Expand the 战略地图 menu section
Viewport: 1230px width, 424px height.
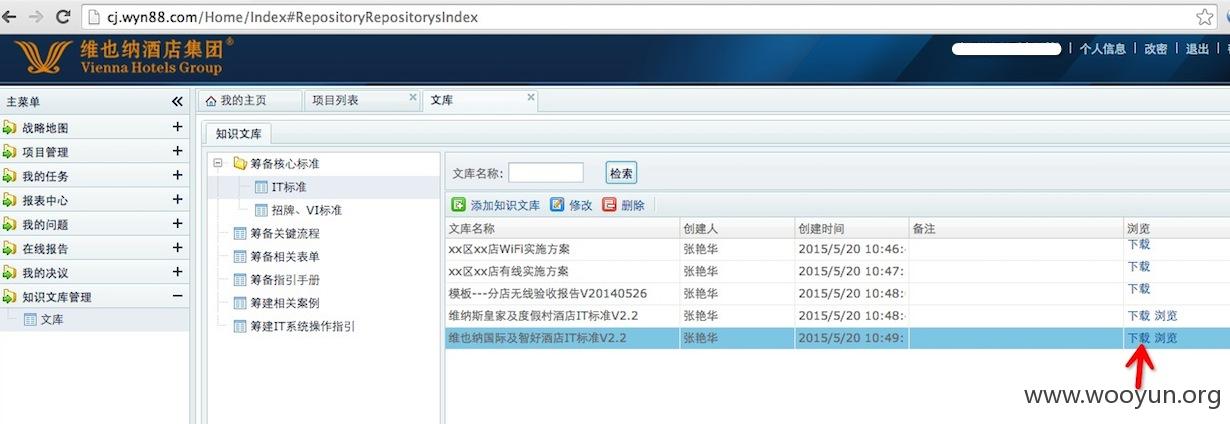pyautogui.click(x=177, y=127)
